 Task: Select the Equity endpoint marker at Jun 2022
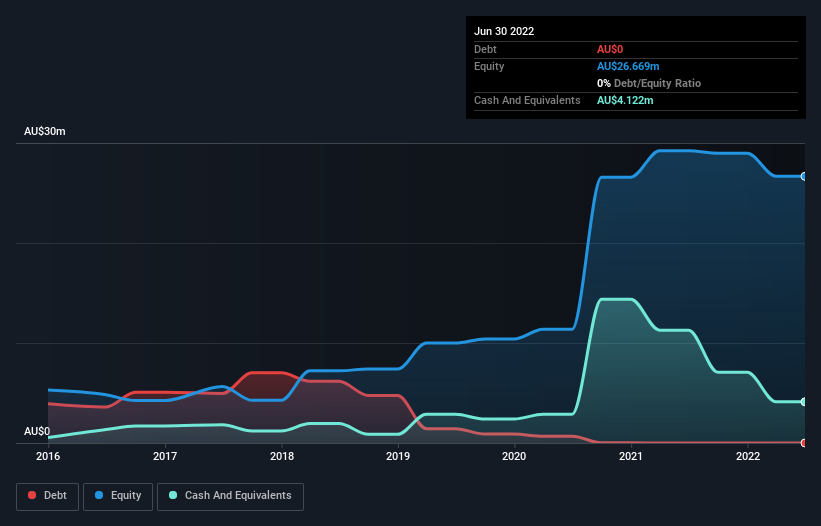click(804, 176)
